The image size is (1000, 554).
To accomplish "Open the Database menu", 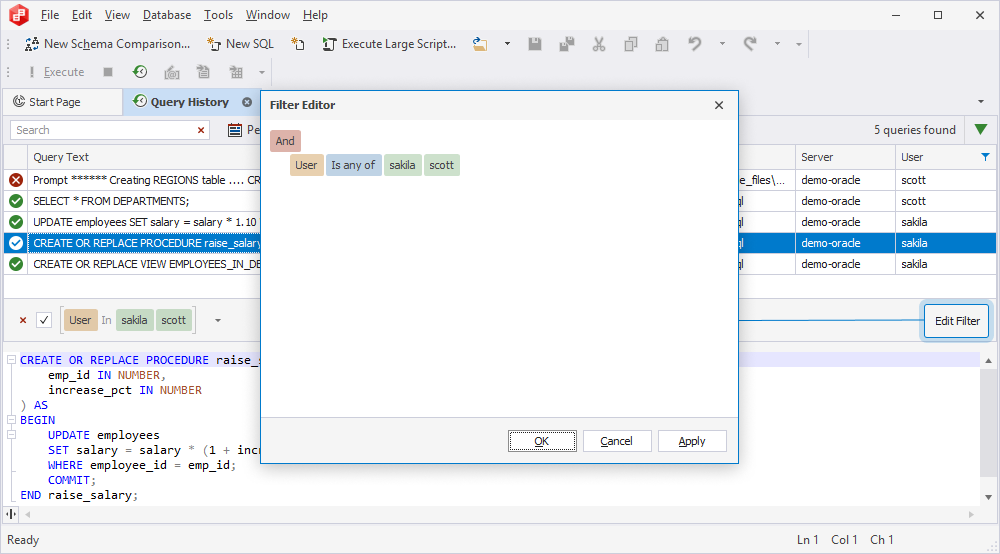I will coord(167,15).
